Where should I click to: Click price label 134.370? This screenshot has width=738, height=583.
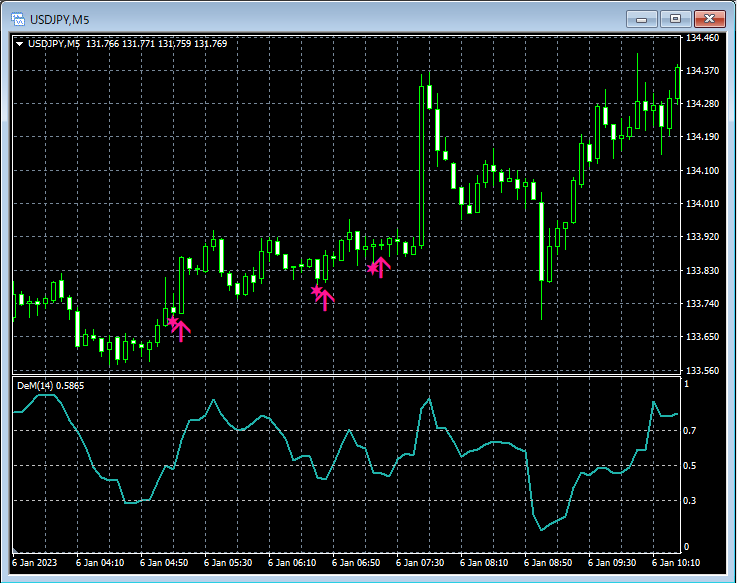point(703,71)
